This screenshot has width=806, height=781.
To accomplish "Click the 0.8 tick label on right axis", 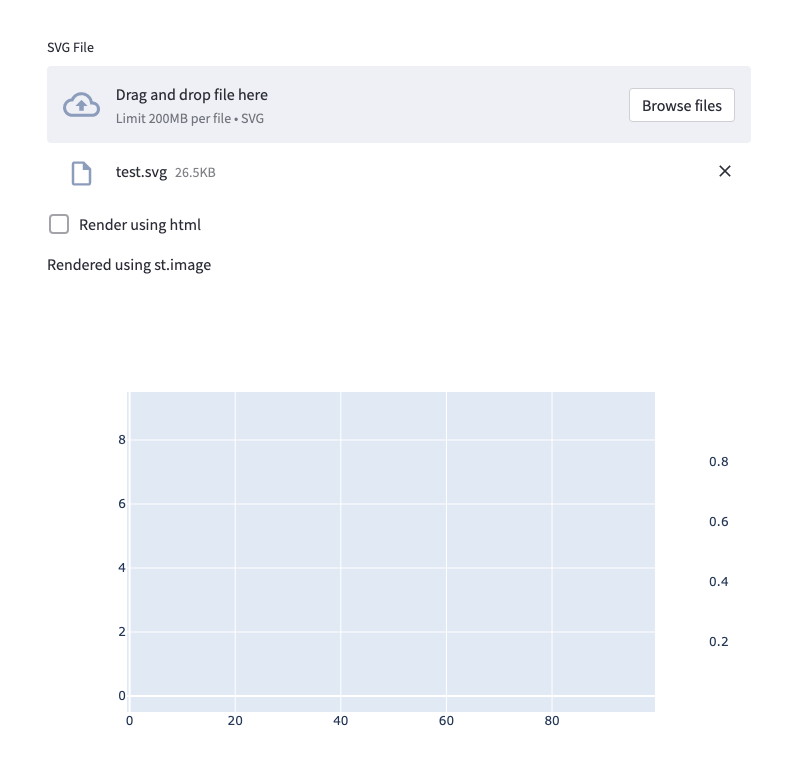I will 721,461.
